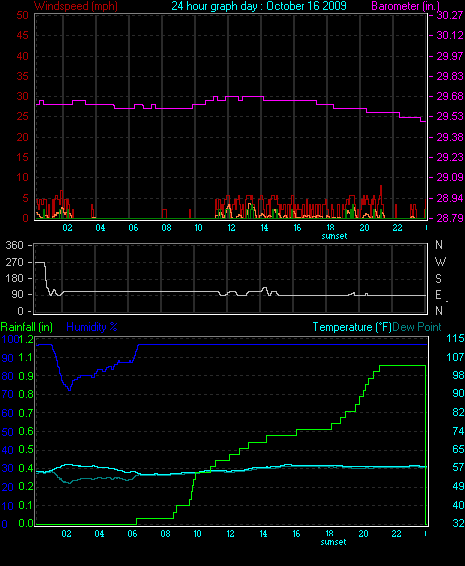Select the blue 70 humidity axis value

[8, 394]
